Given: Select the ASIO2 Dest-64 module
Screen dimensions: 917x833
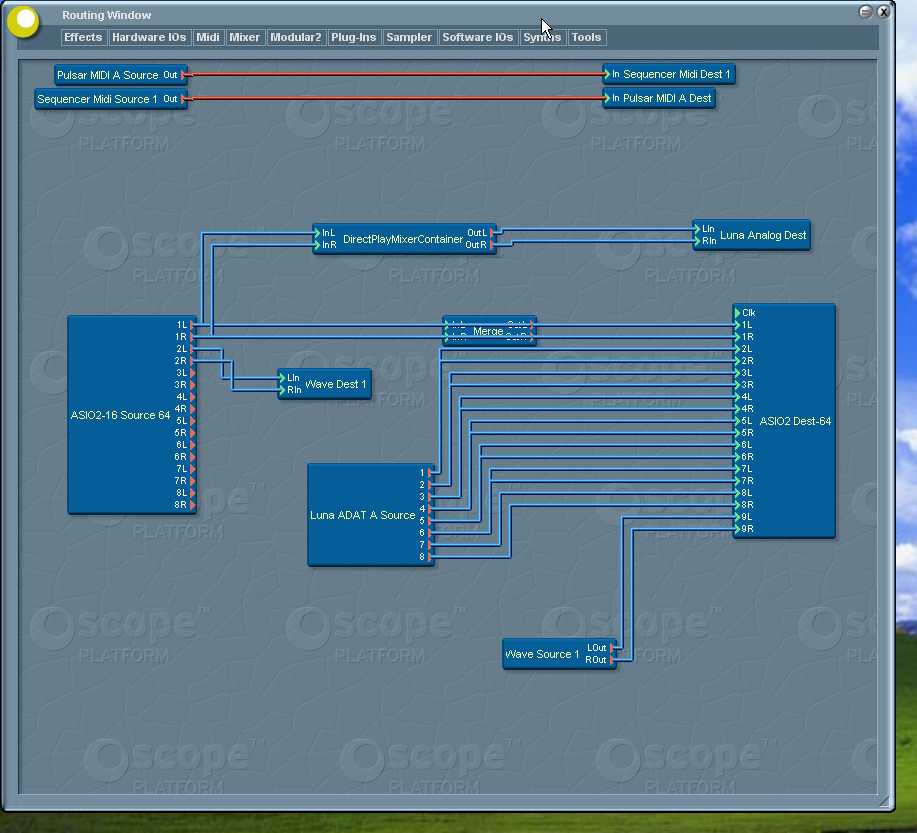Looking at the screenshot, I should (x=784, y=421).
